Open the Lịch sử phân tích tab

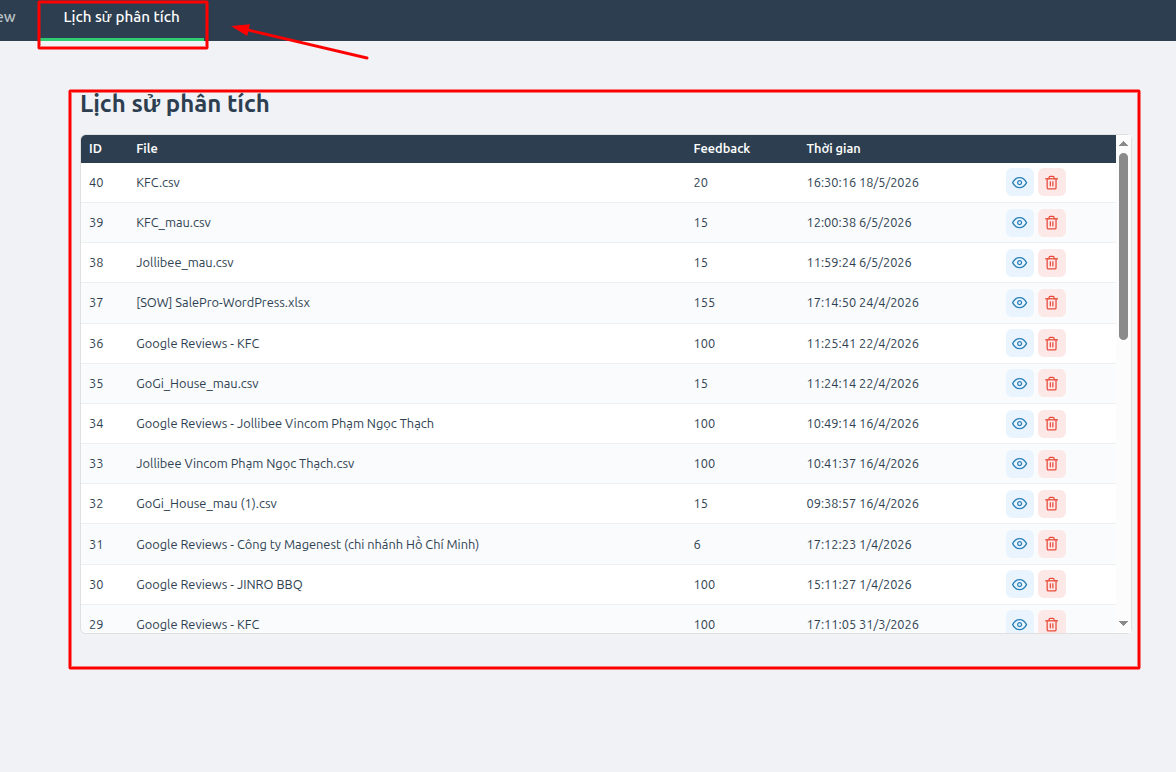(x=122, y=17)
